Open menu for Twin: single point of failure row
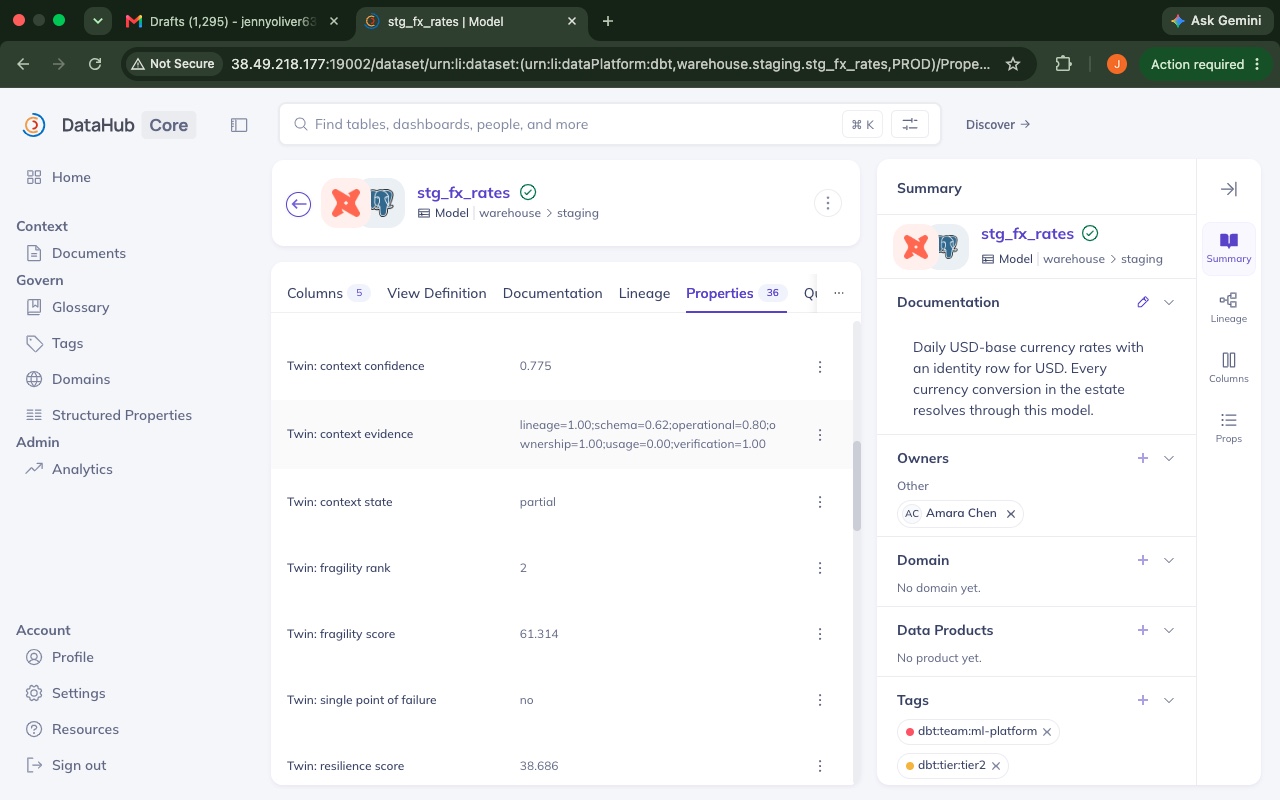Image resolution: width=1280 pixels, height=800 pixels. [x=820, y=700]
